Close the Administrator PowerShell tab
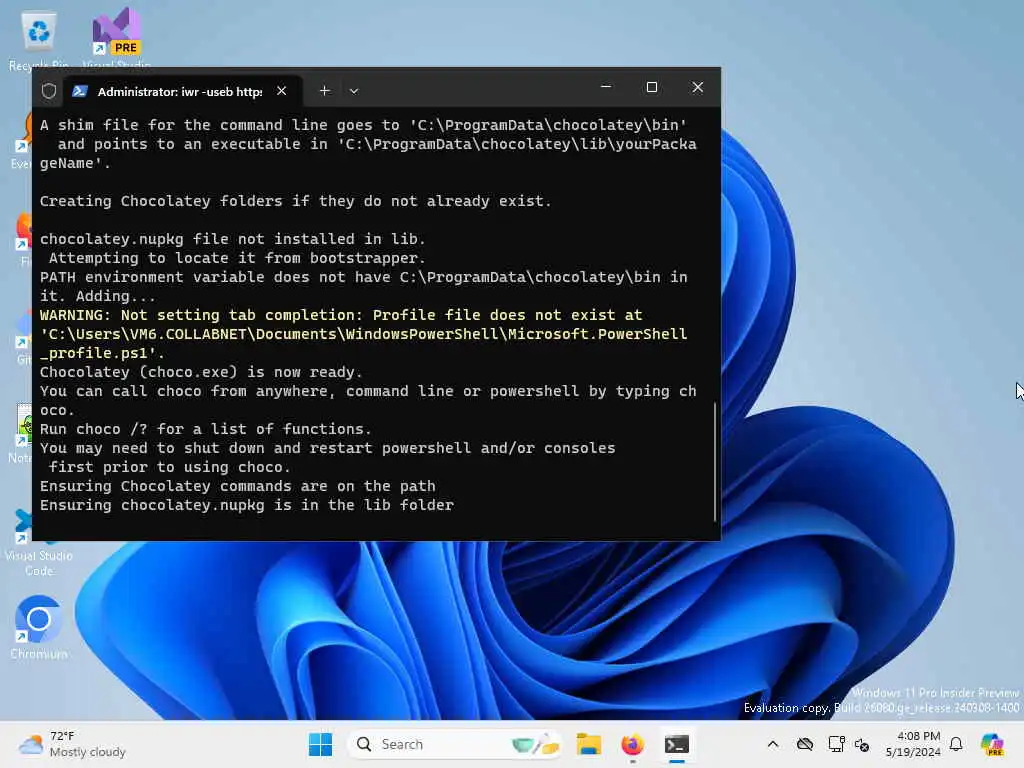1024x768 pixels. click(281, 91)
